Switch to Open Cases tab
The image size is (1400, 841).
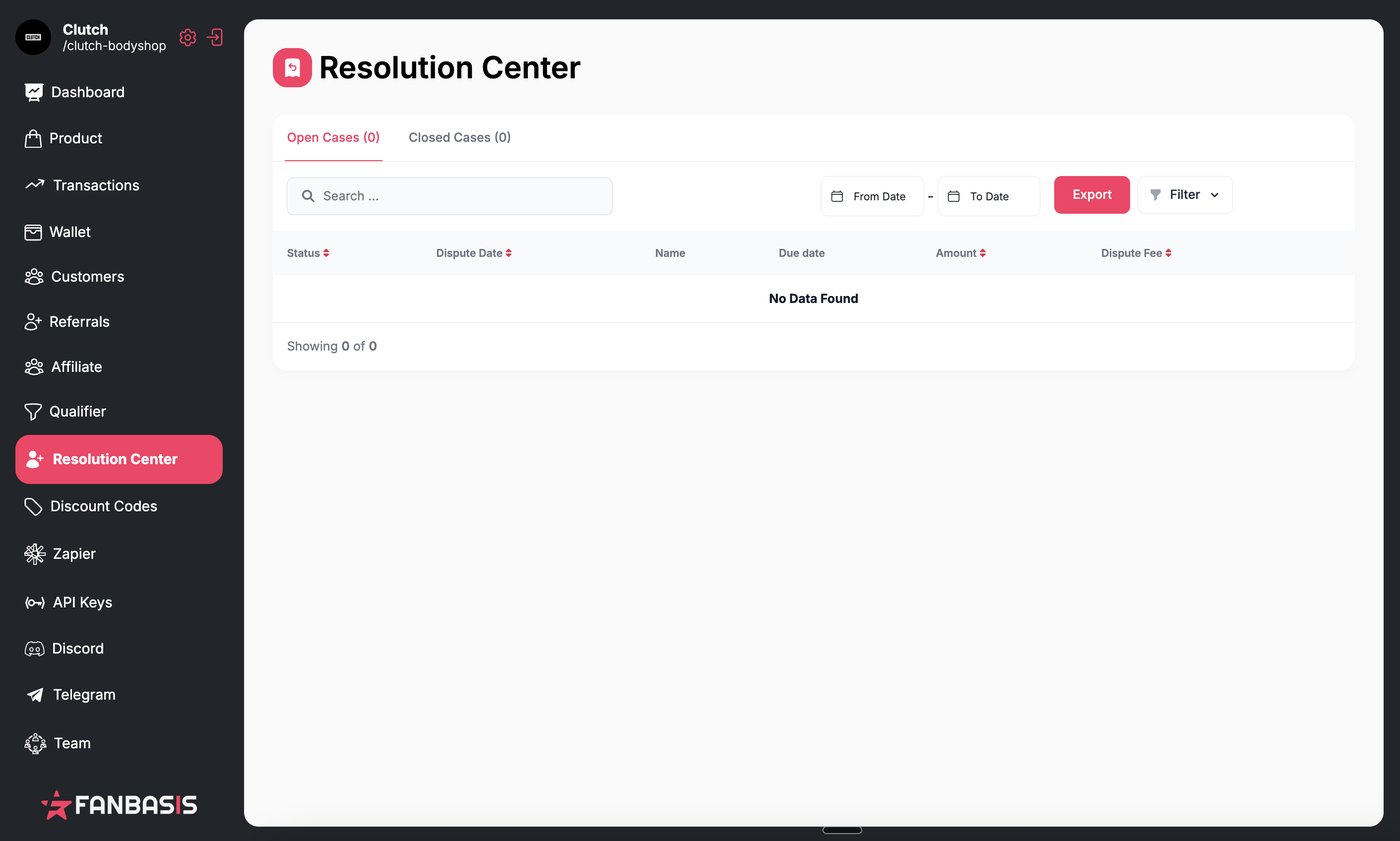333,137
